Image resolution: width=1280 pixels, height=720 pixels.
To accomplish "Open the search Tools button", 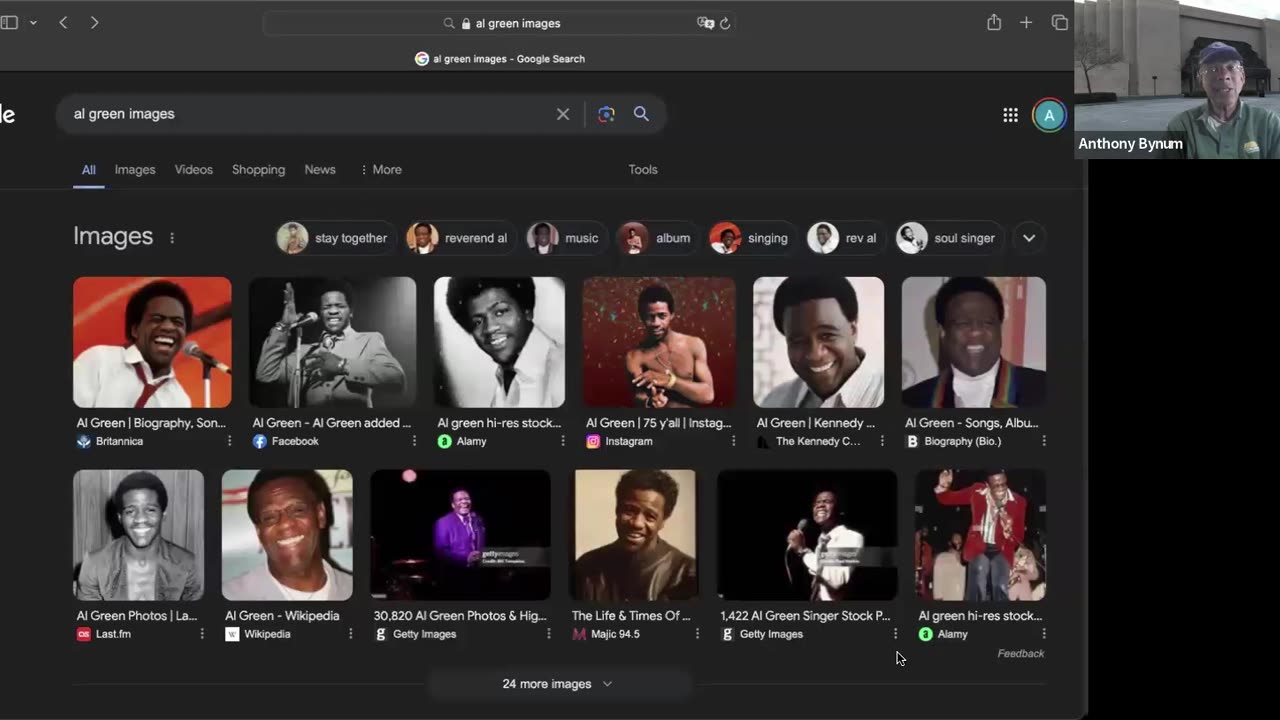I will tap(643, 170).
